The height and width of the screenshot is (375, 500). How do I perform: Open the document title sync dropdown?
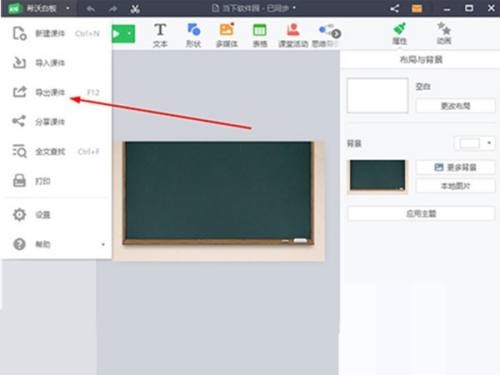point(294,8)
